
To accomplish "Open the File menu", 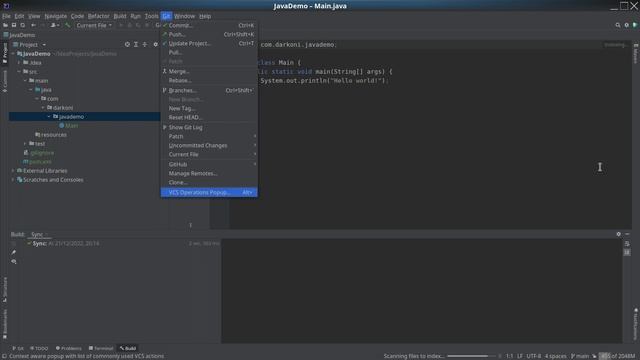I will tap(6, 16).
